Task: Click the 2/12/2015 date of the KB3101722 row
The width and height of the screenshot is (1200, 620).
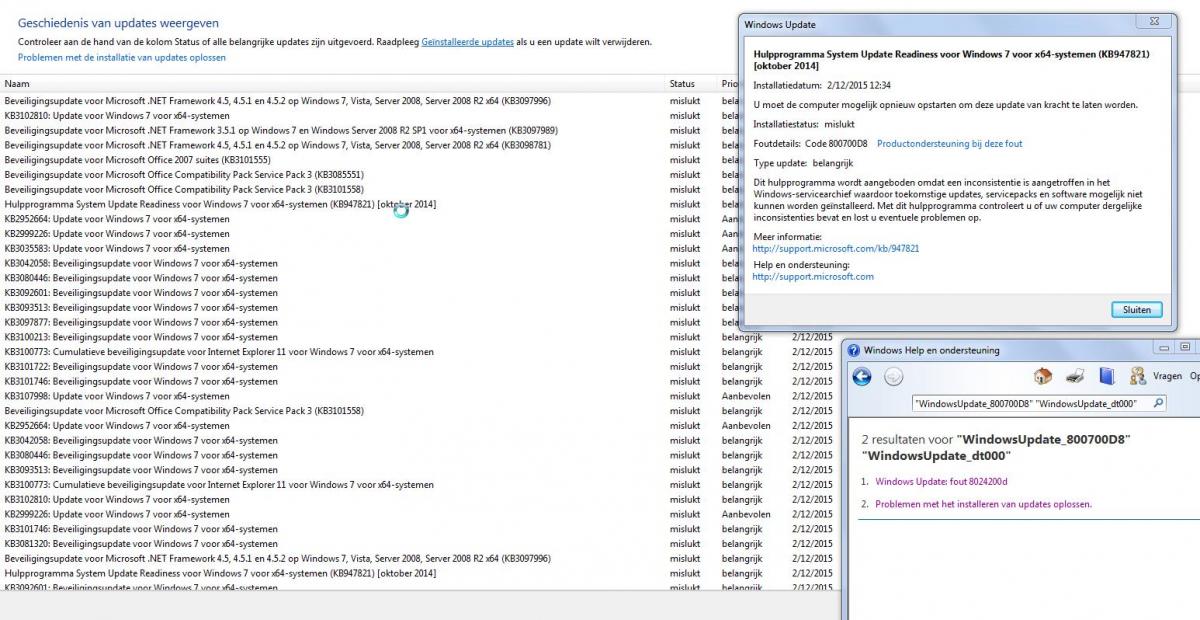Action: tap(812, 366)
